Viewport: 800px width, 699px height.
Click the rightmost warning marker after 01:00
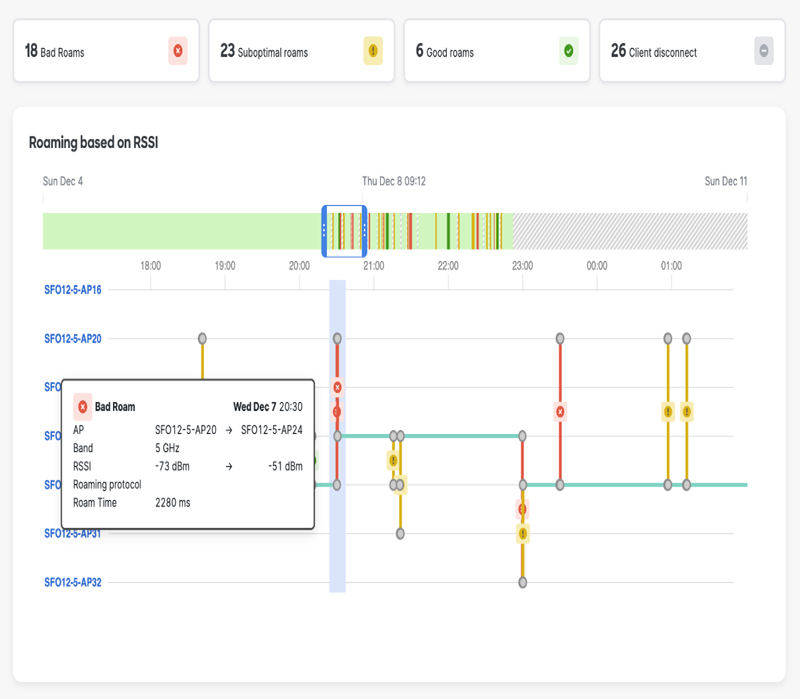tap(686, 411)
